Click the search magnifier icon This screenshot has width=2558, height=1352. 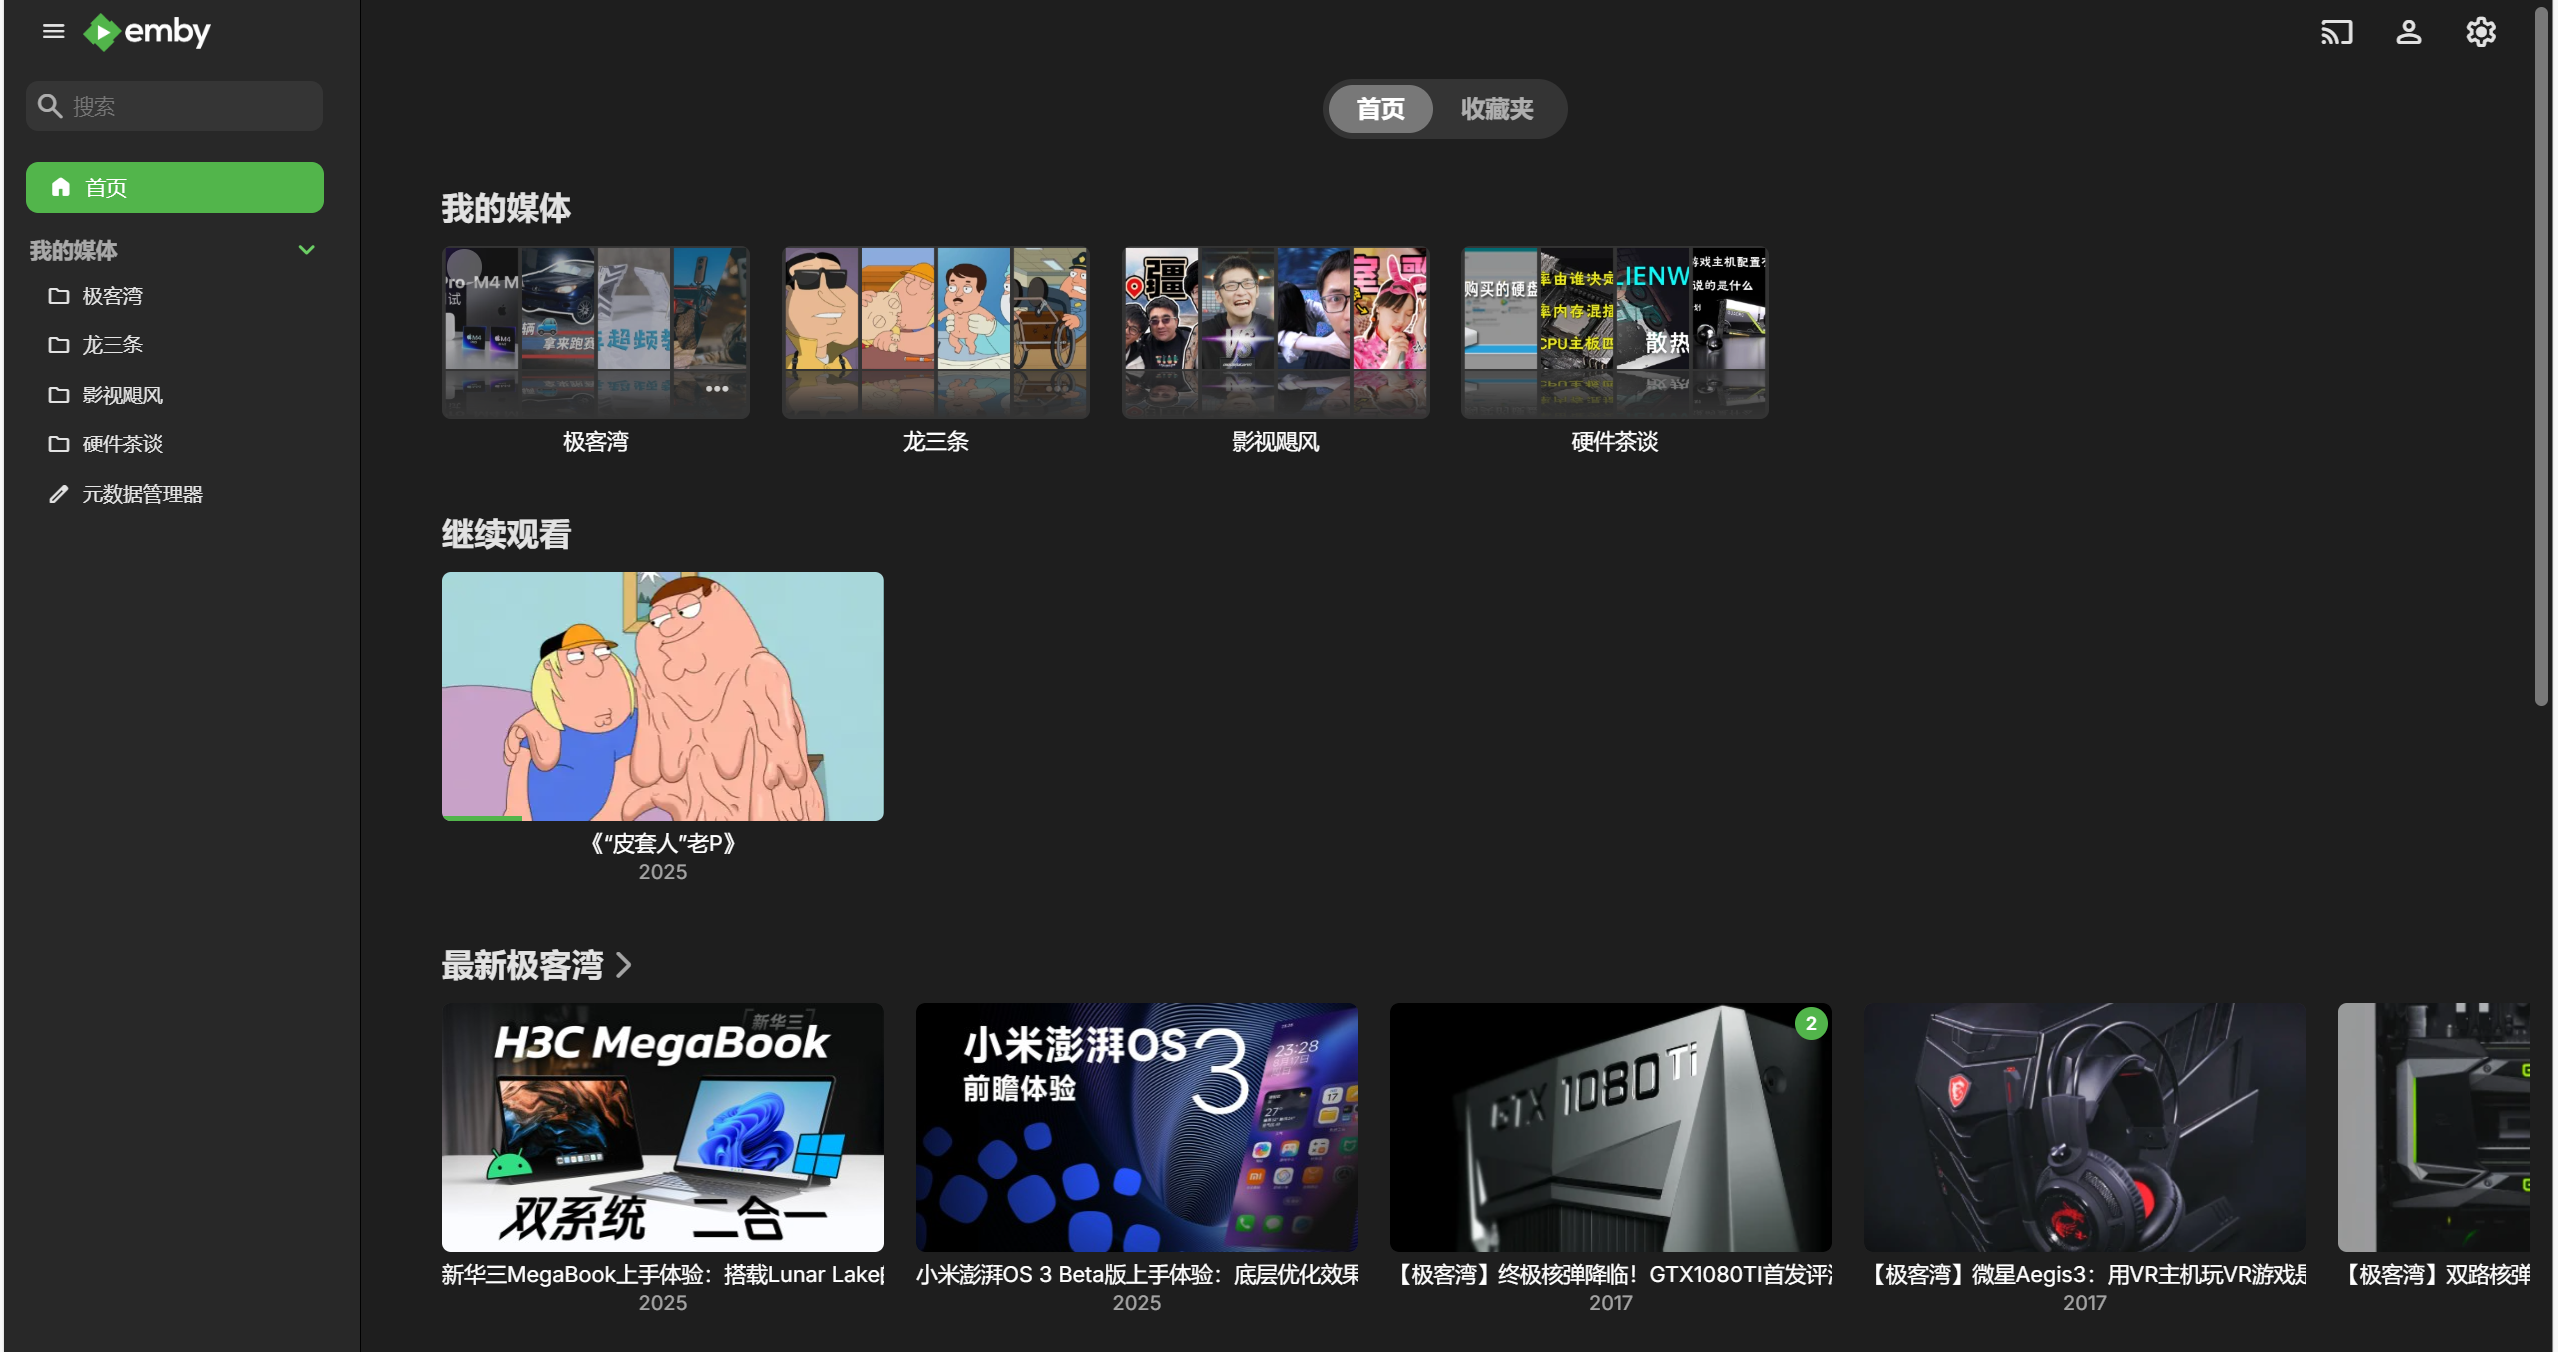[50, 106]
